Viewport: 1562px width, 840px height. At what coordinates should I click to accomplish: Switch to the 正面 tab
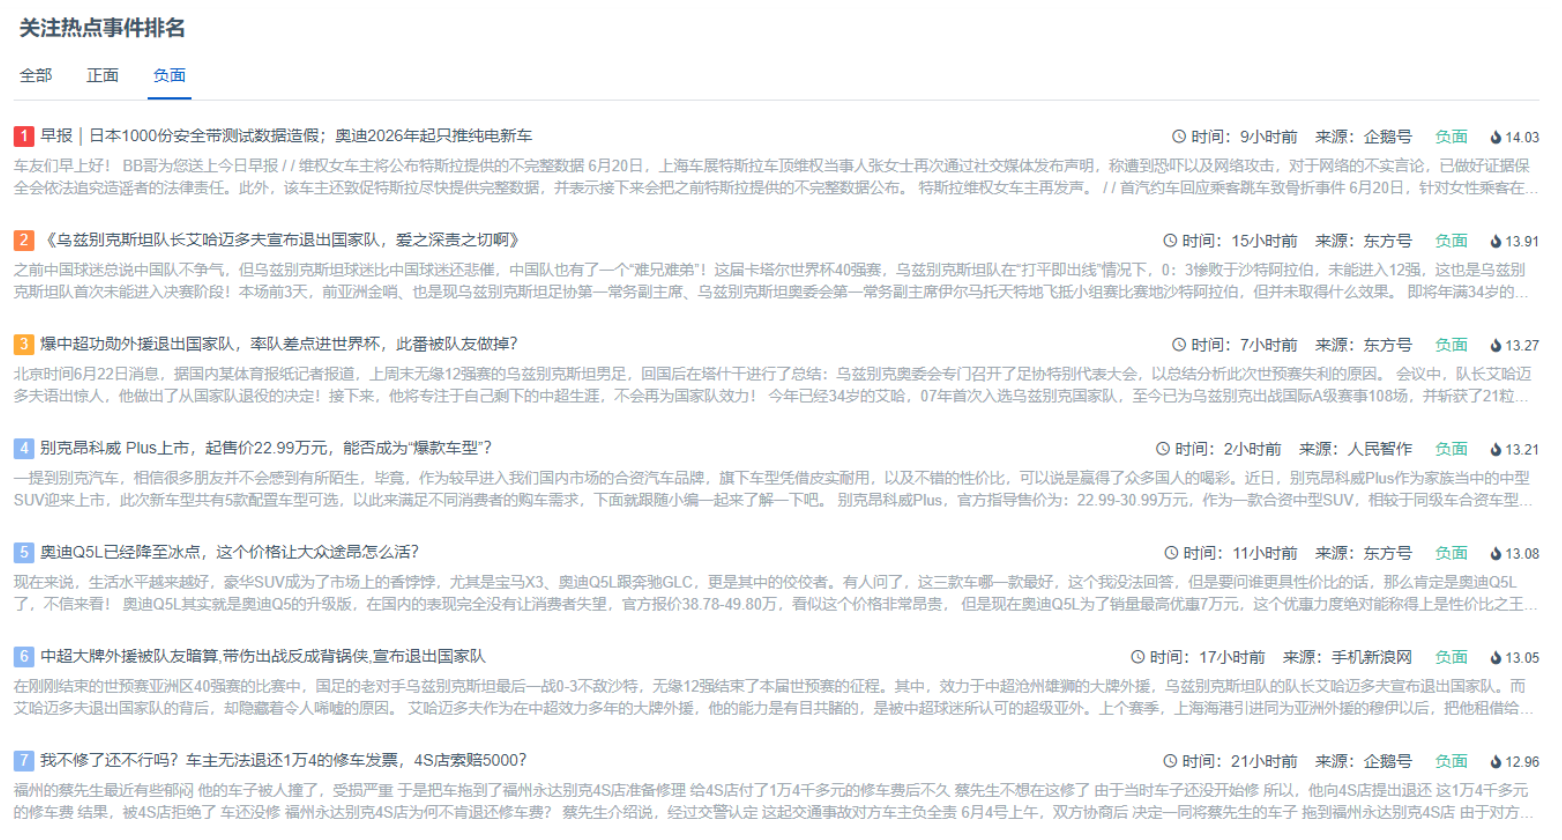tap(102, 76)
